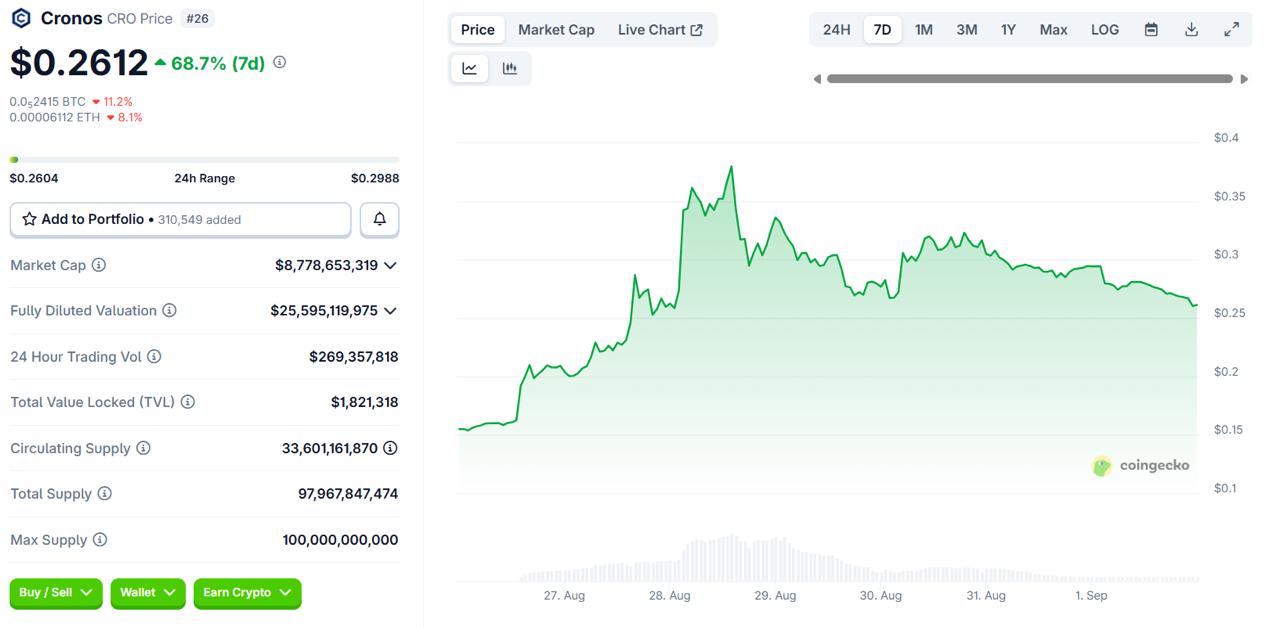Select the 7D time range
This screenshot has height=627, width=1280.
(882, 30)
